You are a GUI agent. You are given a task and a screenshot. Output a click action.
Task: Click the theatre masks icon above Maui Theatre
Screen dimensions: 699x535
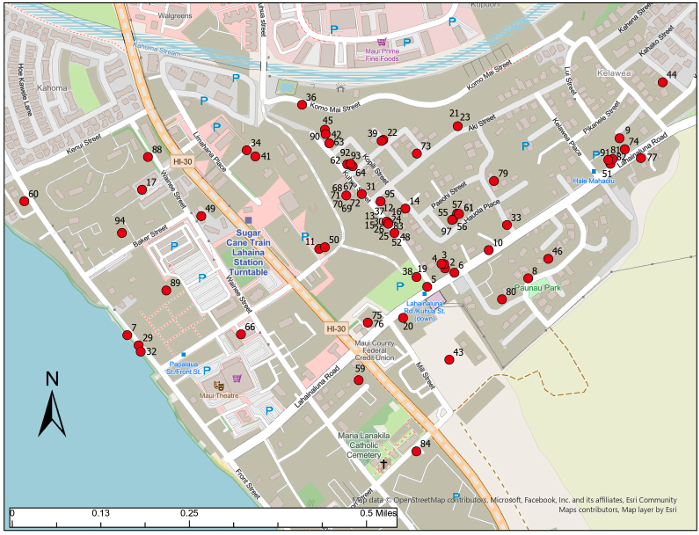pos(218,385)
